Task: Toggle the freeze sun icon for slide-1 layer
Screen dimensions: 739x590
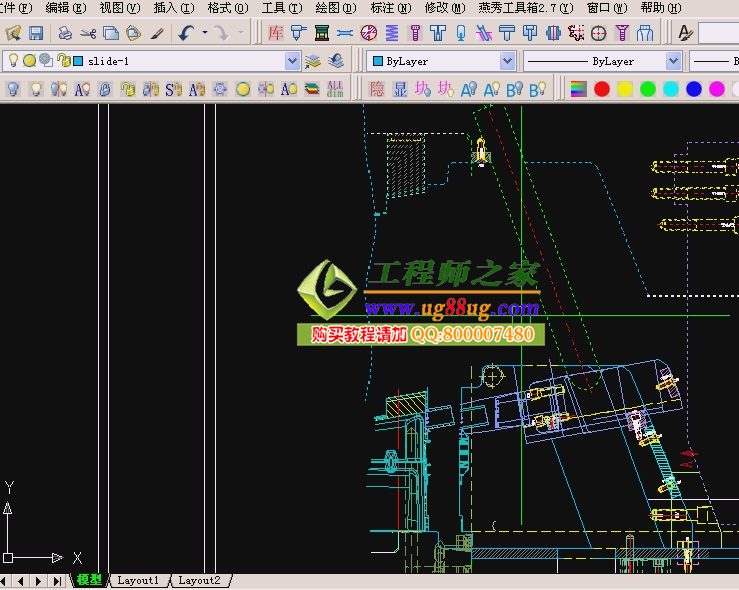Action: pos(30,61)
